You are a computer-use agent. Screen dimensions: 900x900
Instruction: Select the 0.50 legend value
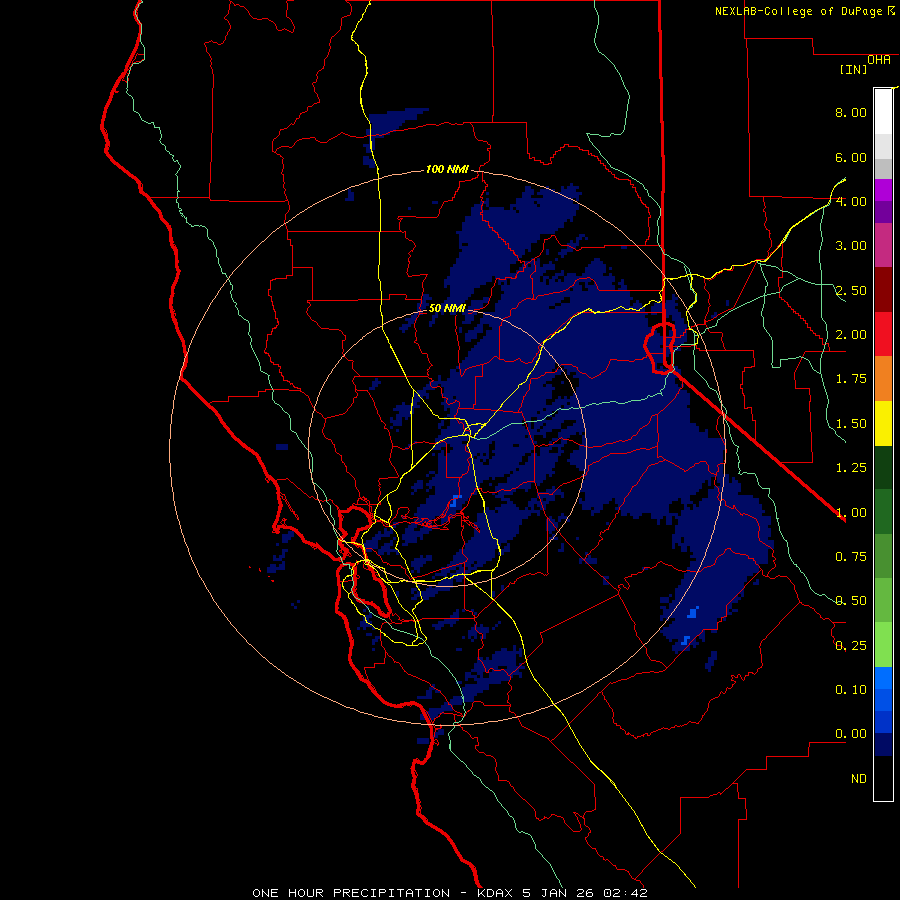coord(851,601)
